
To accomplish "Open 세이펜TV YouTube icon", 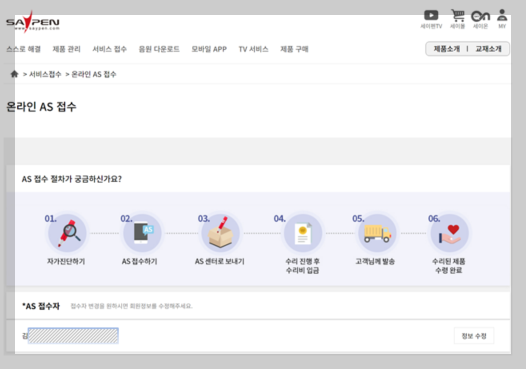I will [431, 15].
